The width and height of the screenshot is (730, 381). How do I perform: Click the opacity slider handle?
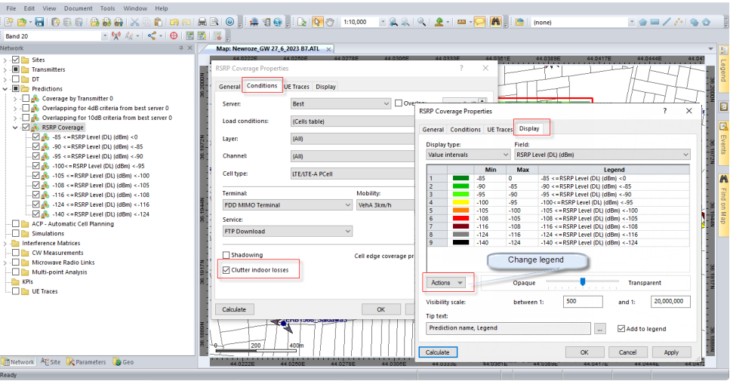tap(582, 282)
